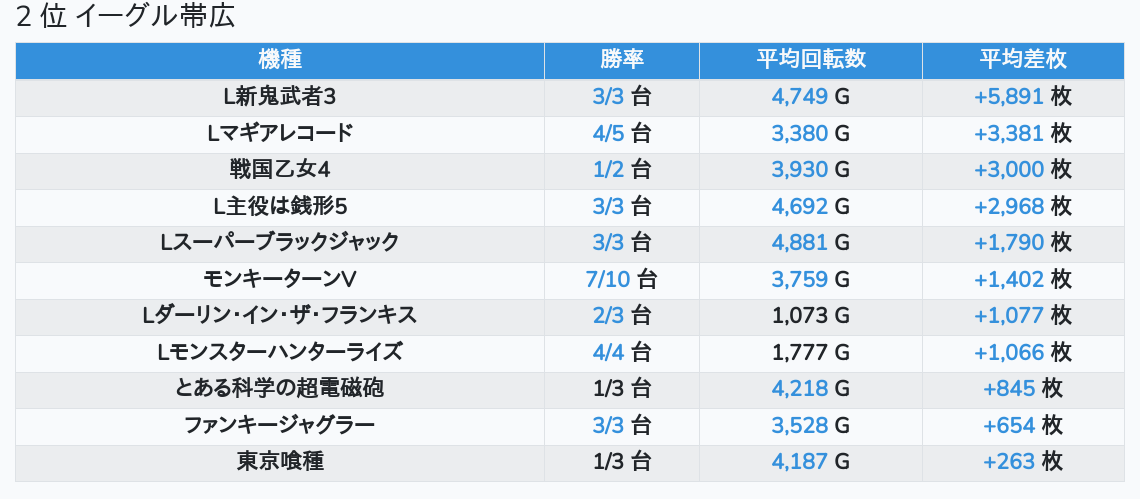Click the 2位 イーグル帯広 heading
1140x499 pixels.
coord(126,18)
